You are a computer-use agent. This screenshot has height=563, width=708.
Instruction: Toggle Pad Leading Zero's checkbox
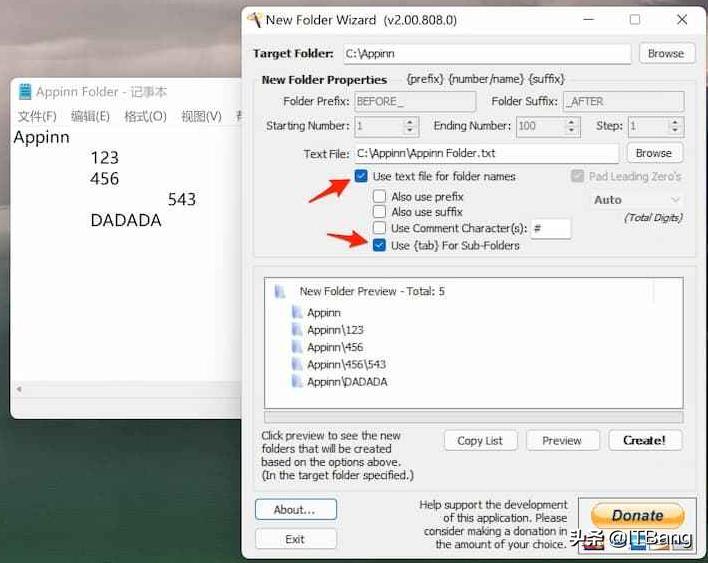click(x=577, y=176)
